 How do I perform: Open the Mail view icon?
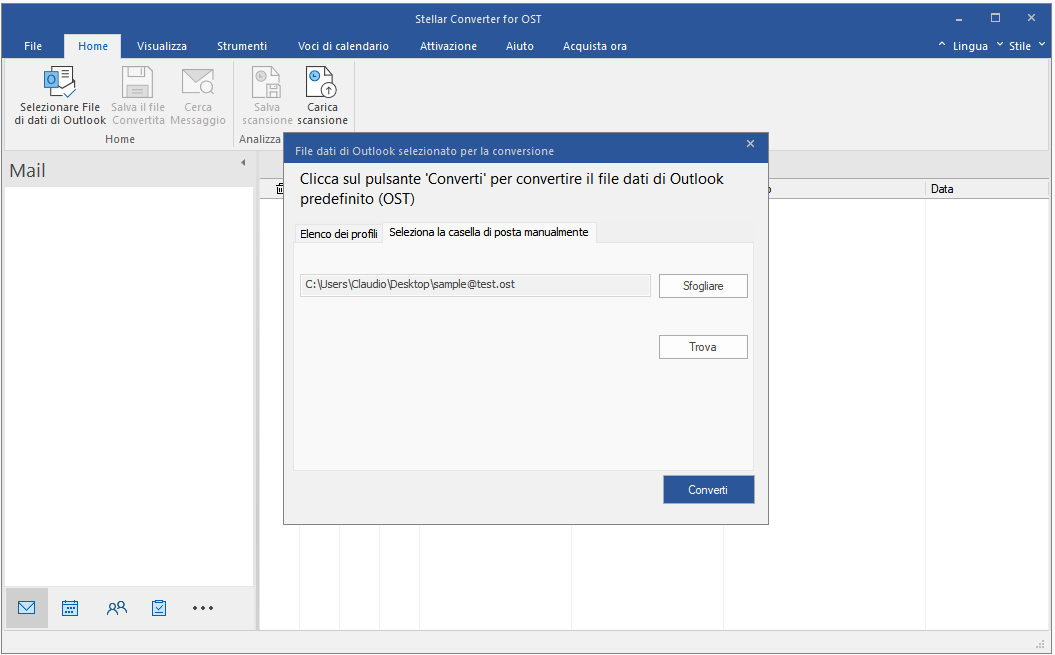point(27,608)
